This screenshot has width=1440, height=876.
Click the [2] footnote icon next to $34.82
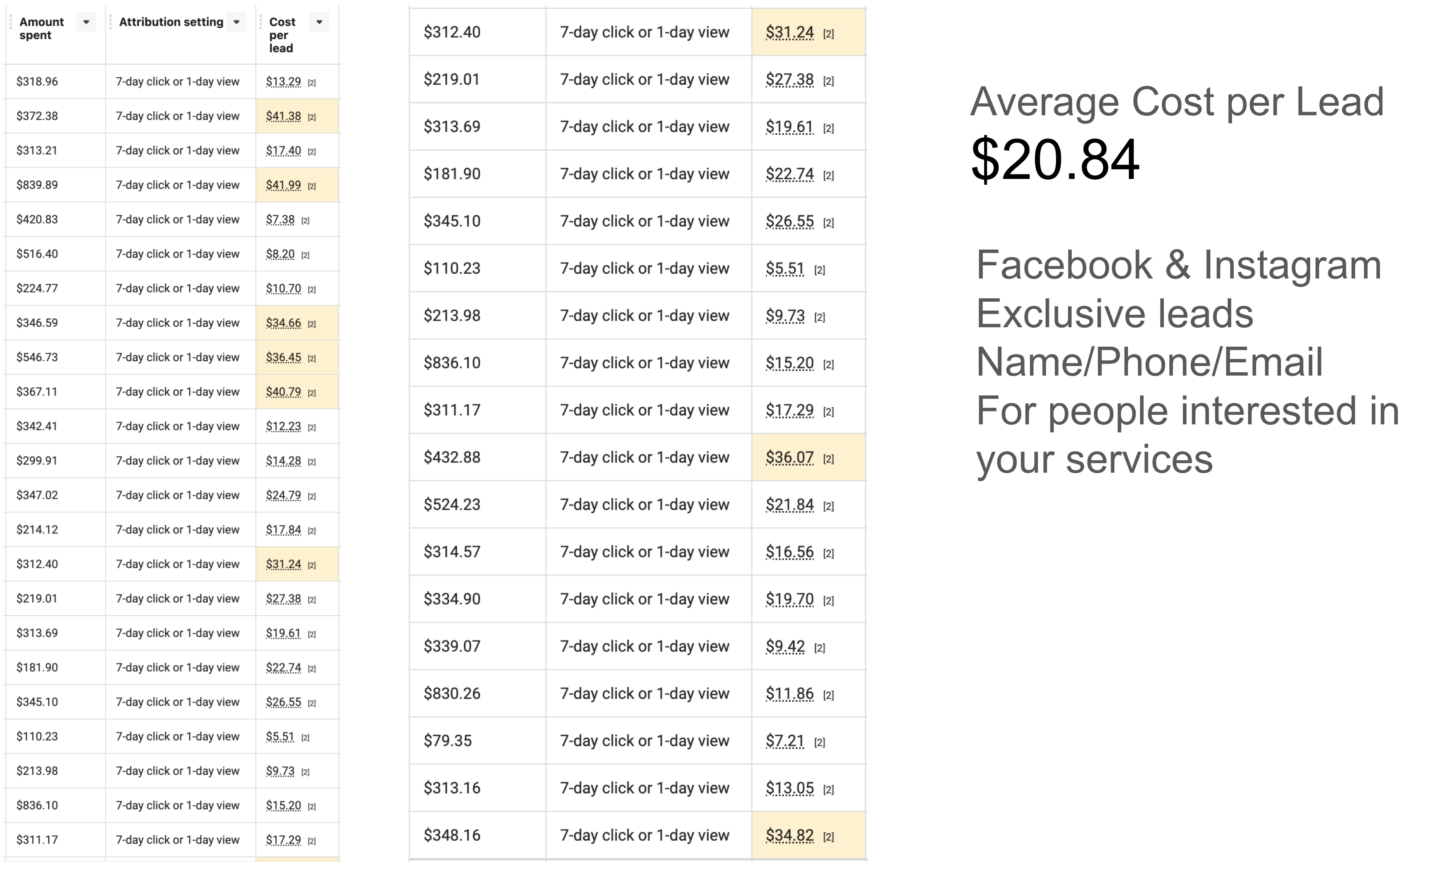[828, 837]
